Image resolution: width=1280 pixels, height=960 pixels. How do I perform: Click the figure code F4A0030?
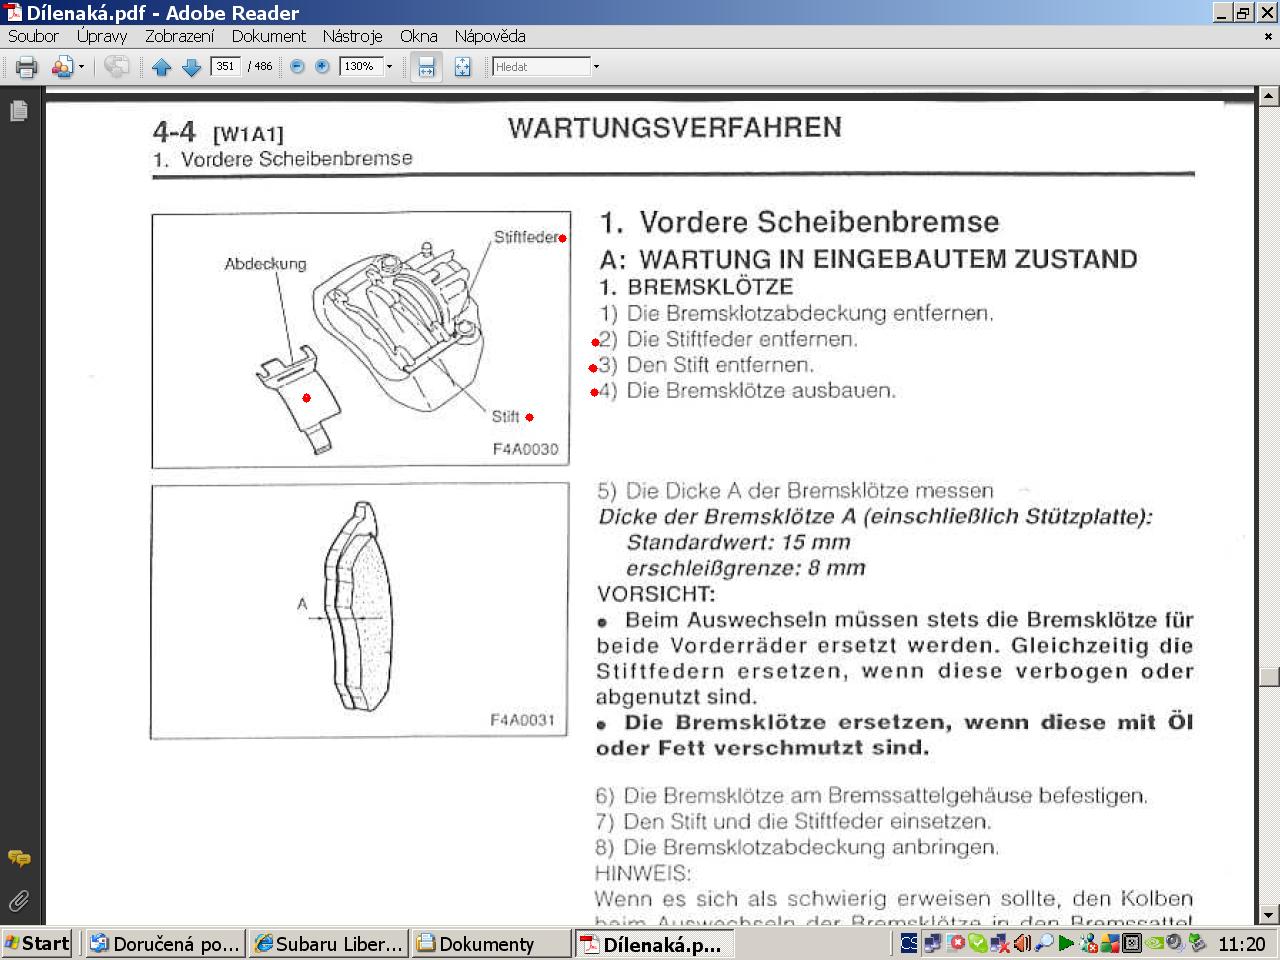525,449
